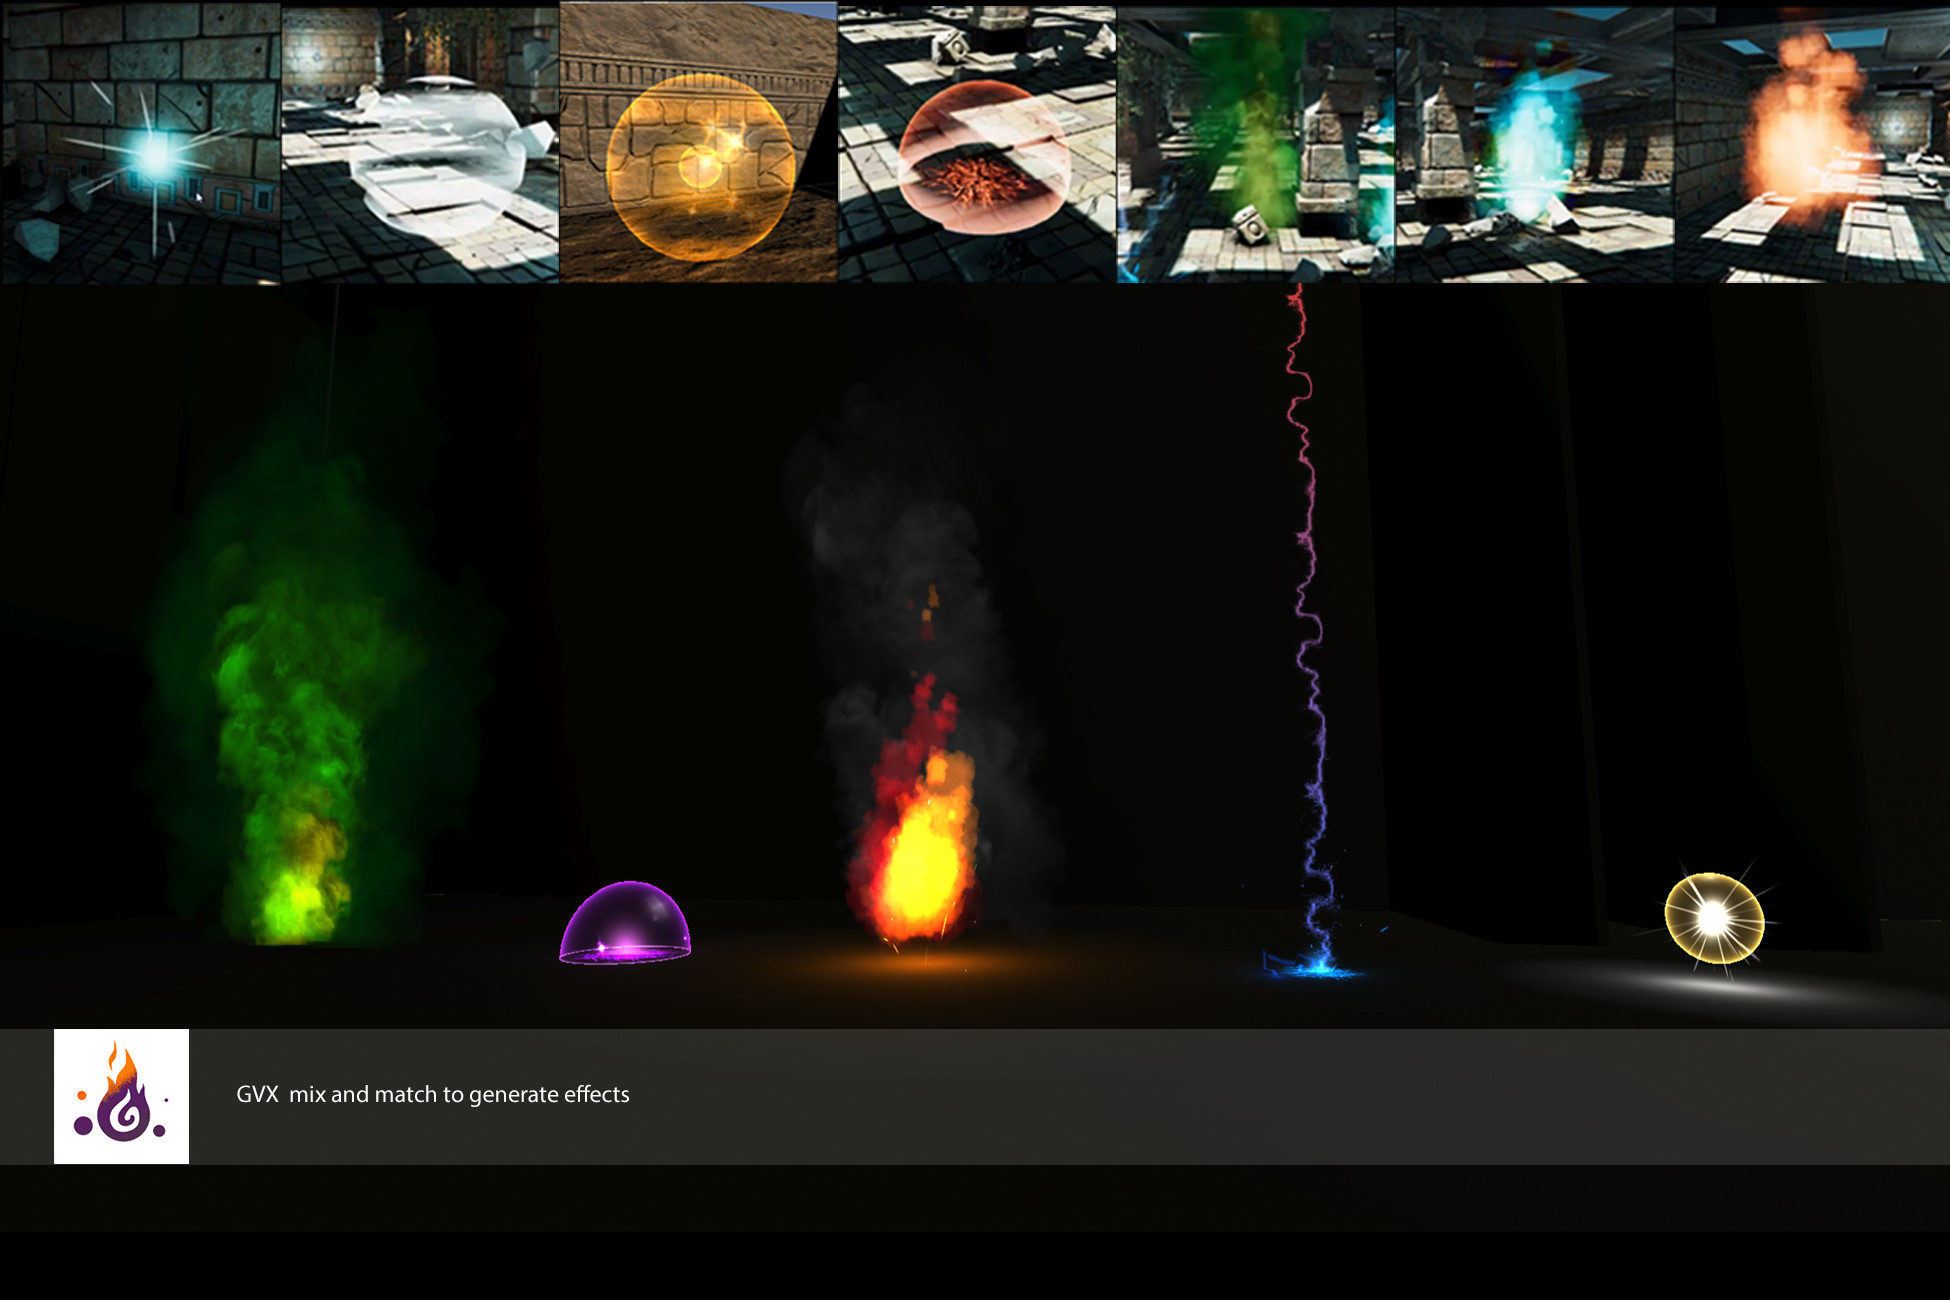Select the yellow starburst flare effect
This screenshot has height=1300, width=1950.
(1713, 920)
